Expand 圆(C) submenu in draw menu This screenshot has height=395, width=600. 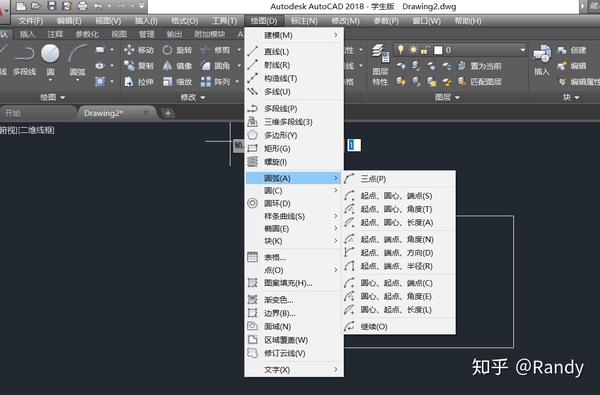[x=293, y=191]
